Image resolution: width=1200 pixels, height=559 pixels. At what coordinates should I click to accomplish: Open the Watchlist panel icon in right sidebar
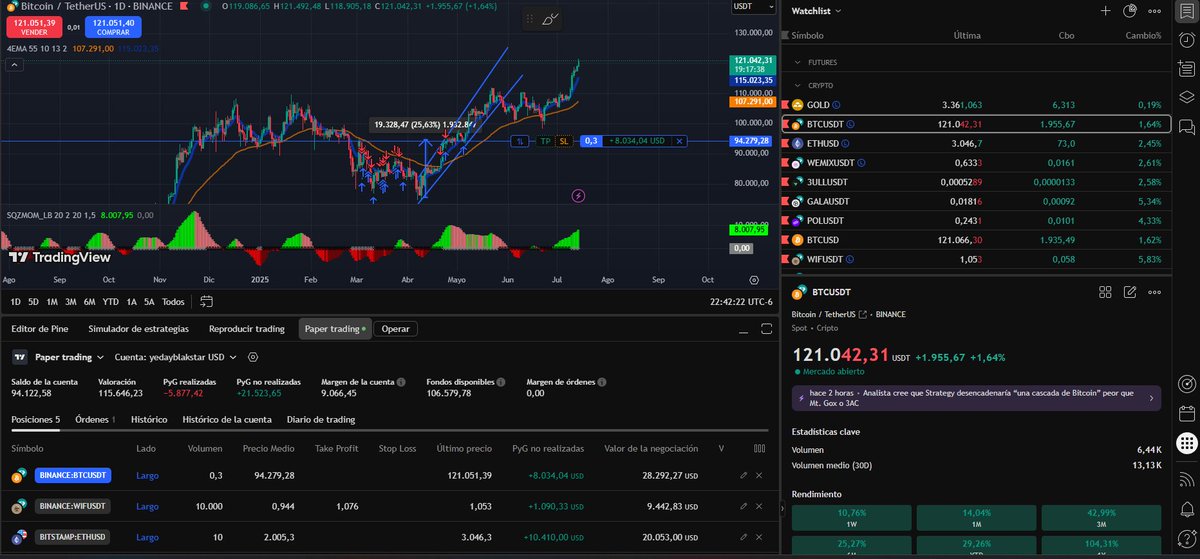(1186, 12)
